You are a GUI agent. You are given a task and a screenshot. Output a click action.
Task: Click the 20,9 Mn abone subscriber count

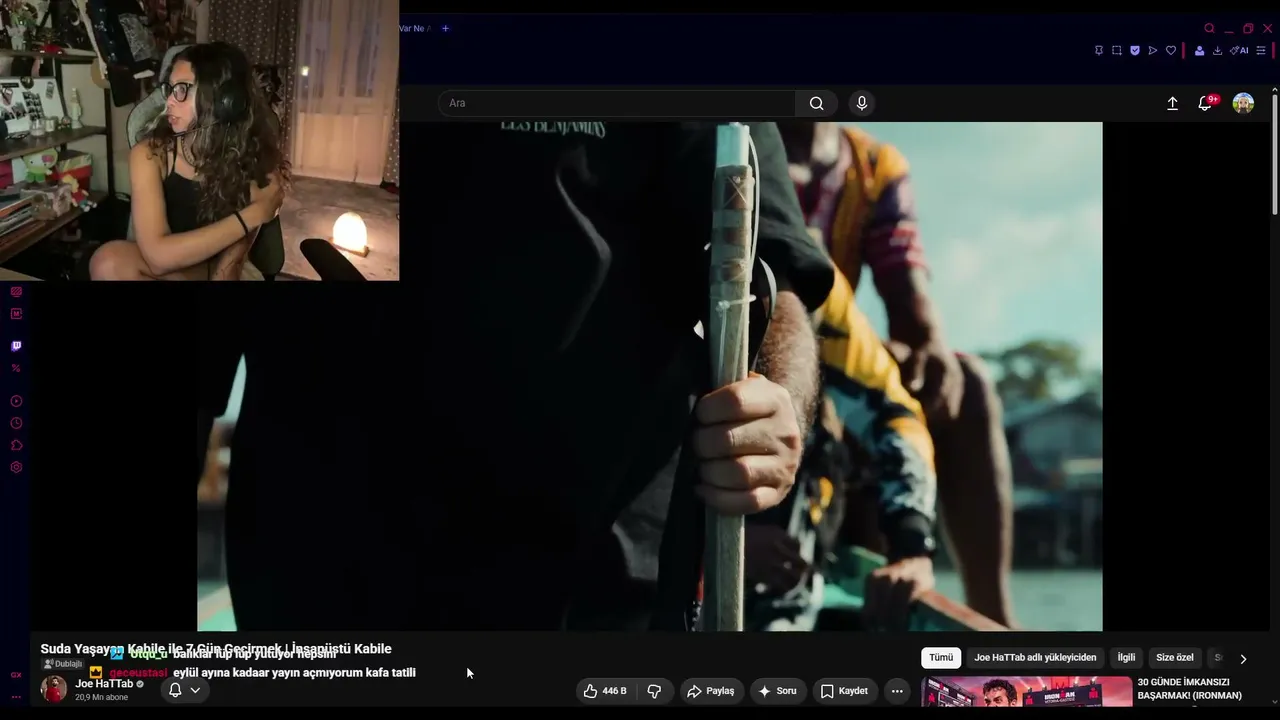[102, 697]
